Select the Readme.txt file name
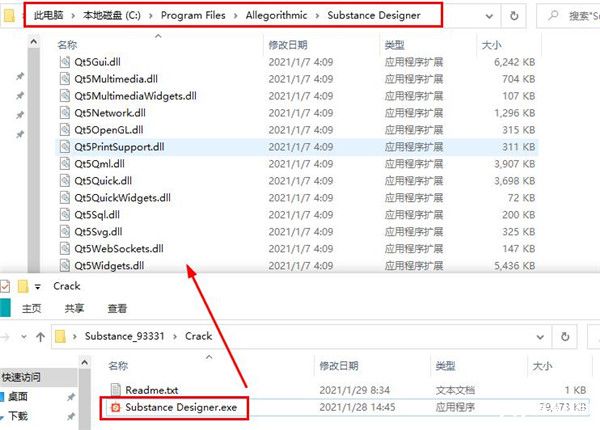The width and height of the screenshot is (600, 430). point(152,390)
